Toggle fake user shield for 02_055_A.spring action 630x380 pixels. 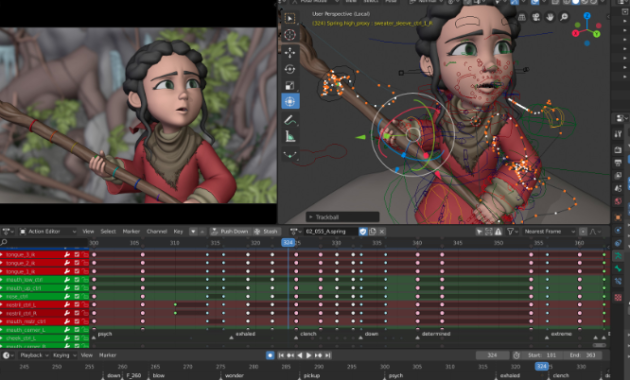point(363,231)
